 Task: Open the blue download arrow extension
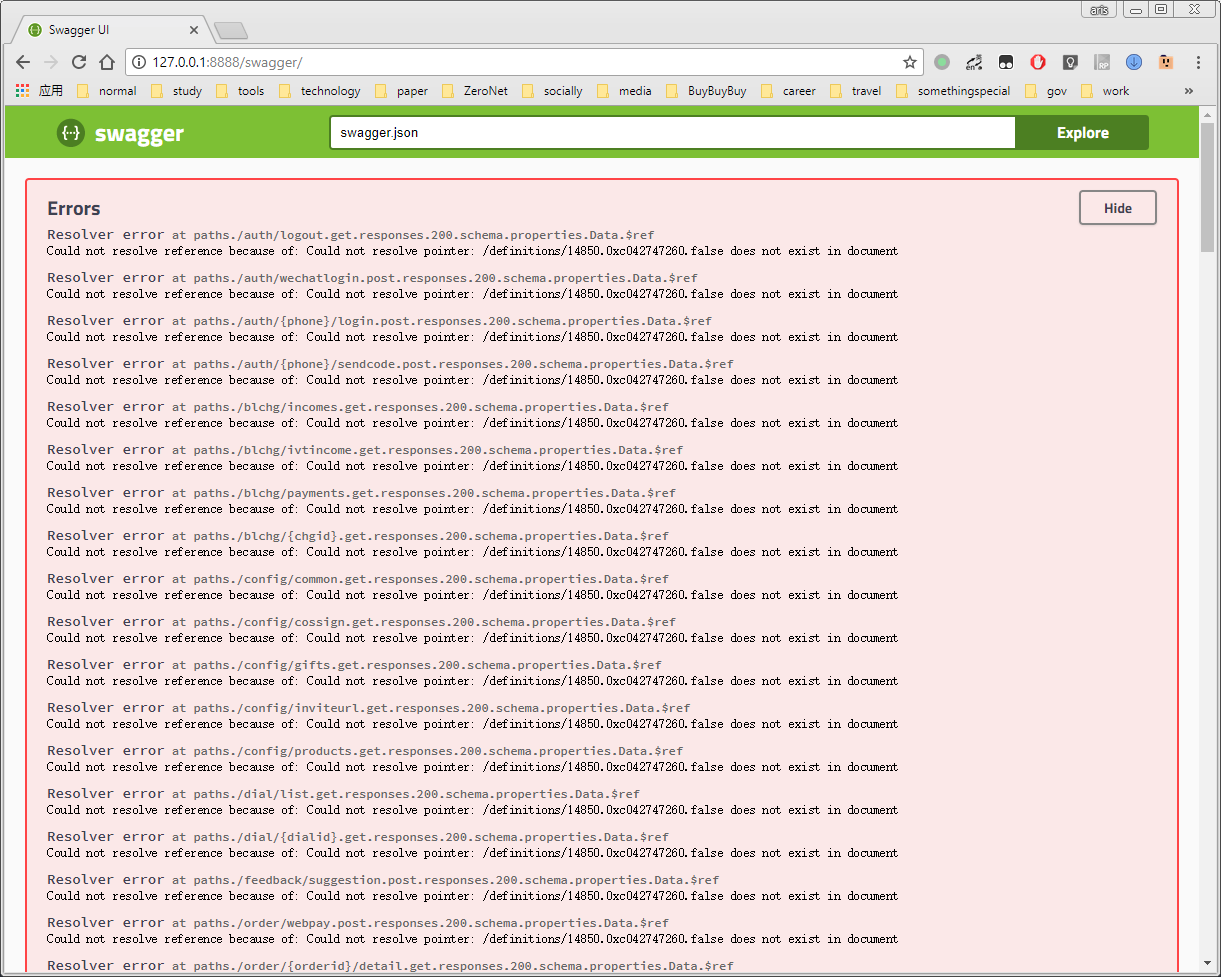[x=1134, y=62]
